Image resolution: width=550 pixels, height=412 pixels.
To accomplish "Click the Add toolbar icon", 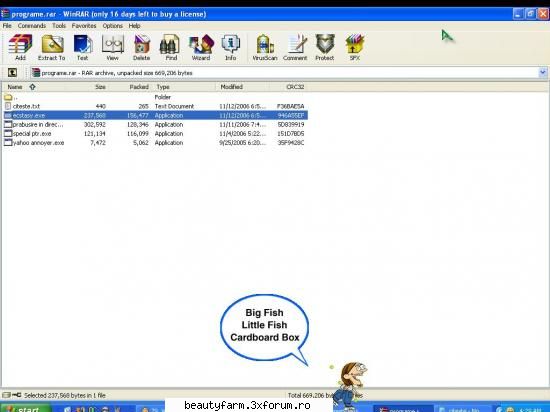I will click(20, 48).
